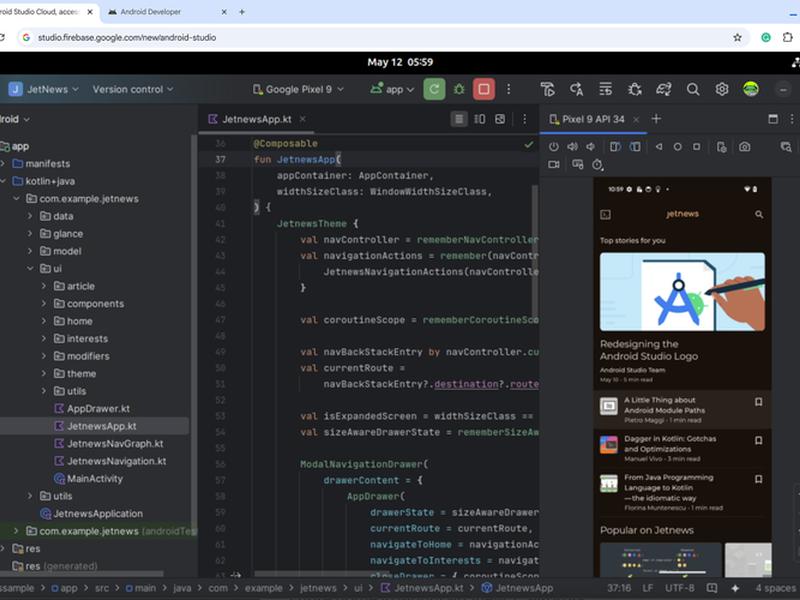Open IDE settings gear icon

pyautogui.click(x=721, y=89)
